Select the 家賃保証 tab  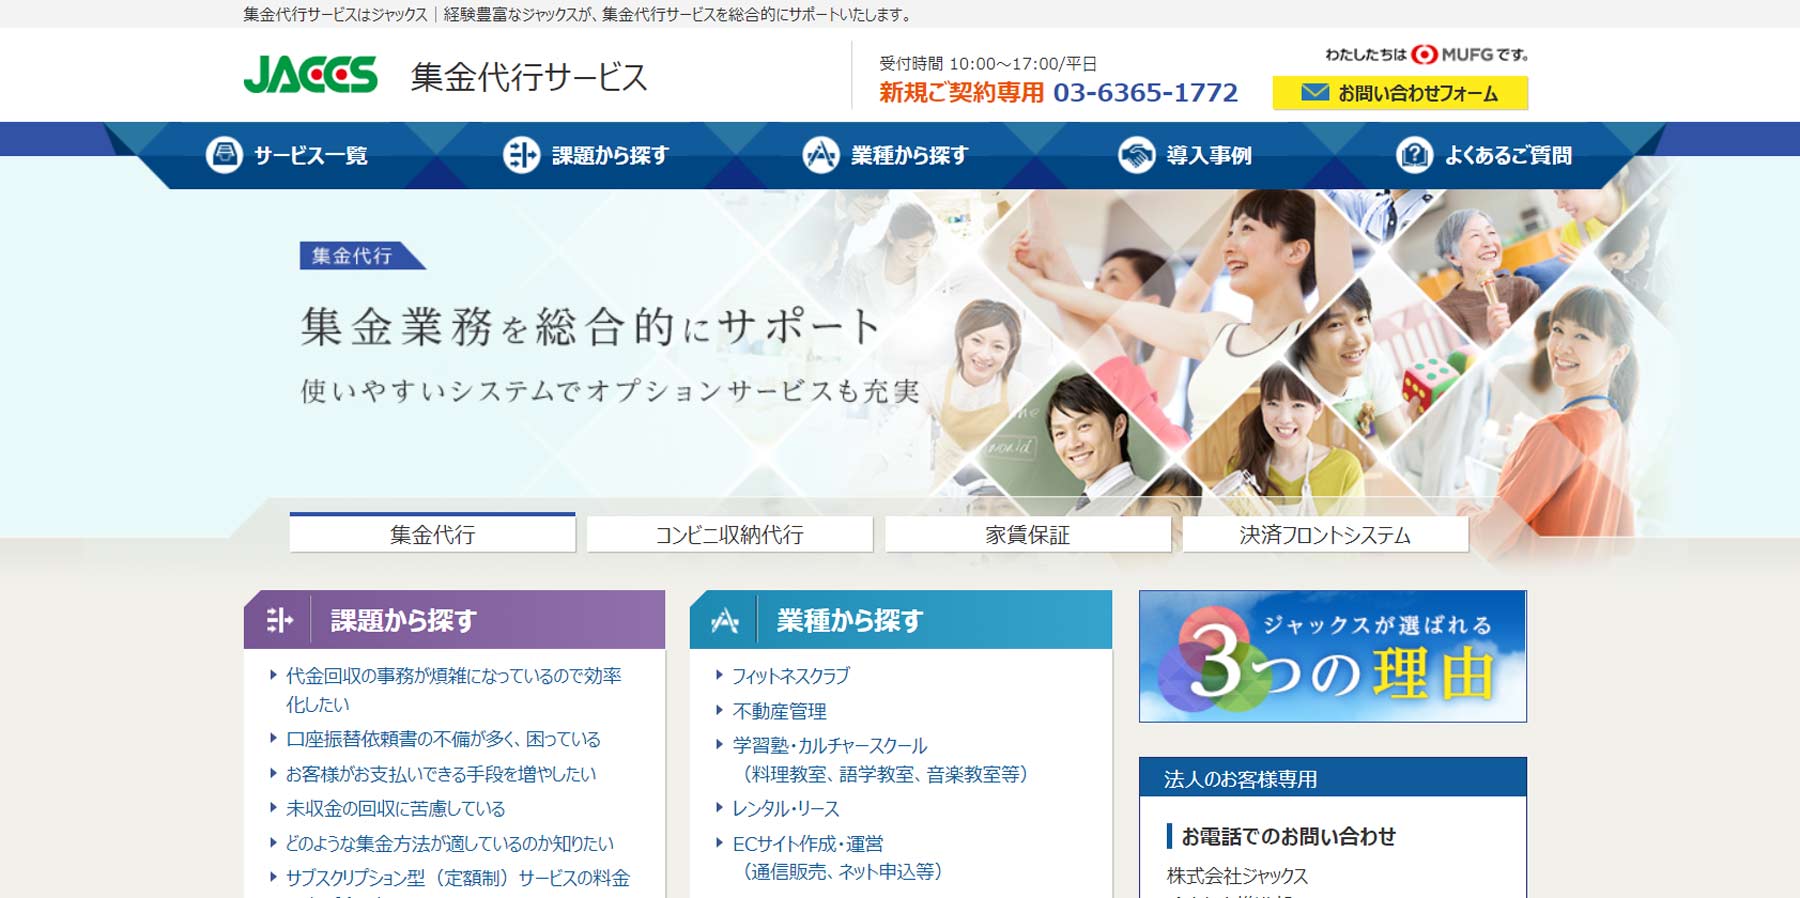pos(1028,534)
